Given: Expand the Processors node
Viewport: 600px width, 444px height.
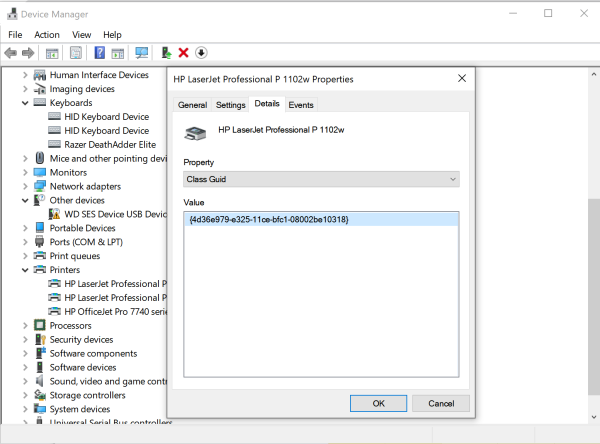Looking at the screenshot, I should pyautogui.click(x=25, y=325).
